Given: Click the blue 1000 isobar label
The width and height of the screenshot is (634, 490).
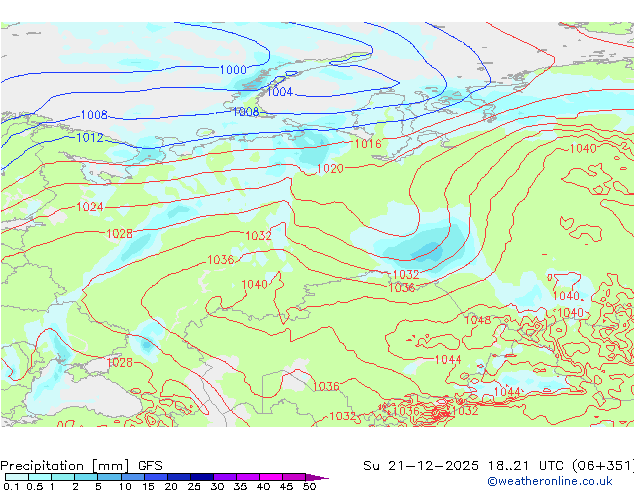Looking at the screenshot, I should click(233, 70).
